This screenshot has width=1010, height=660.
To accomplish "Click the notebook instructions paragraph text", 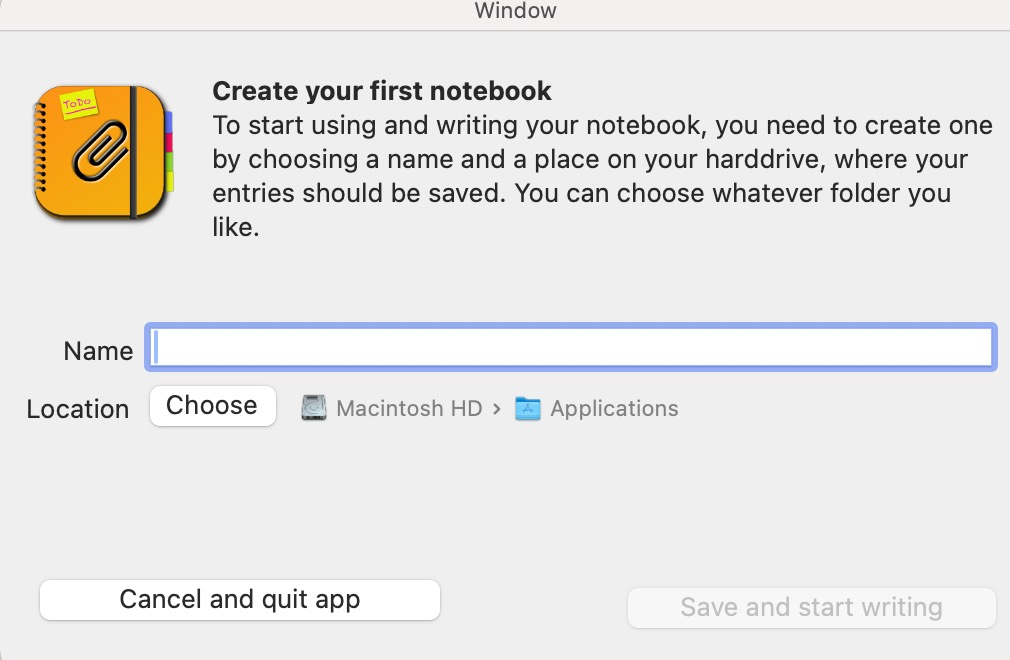I will pos(602,176).
